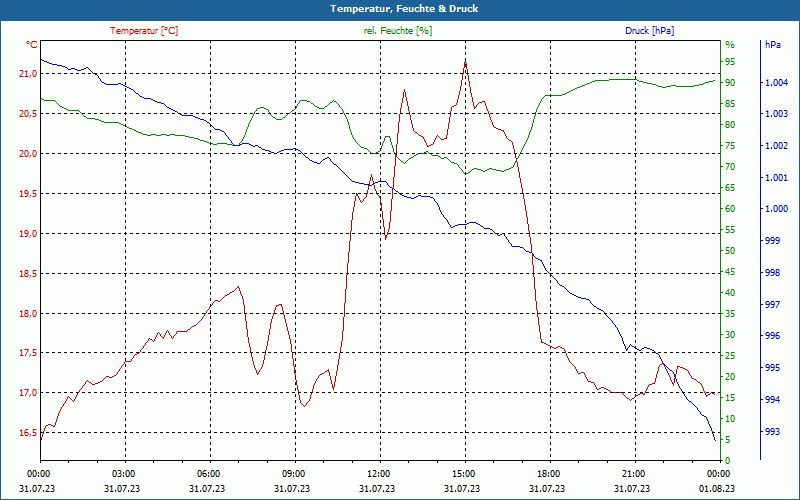
Task: Click the 12:00 time axis label
Action: [x=380, y=473]
